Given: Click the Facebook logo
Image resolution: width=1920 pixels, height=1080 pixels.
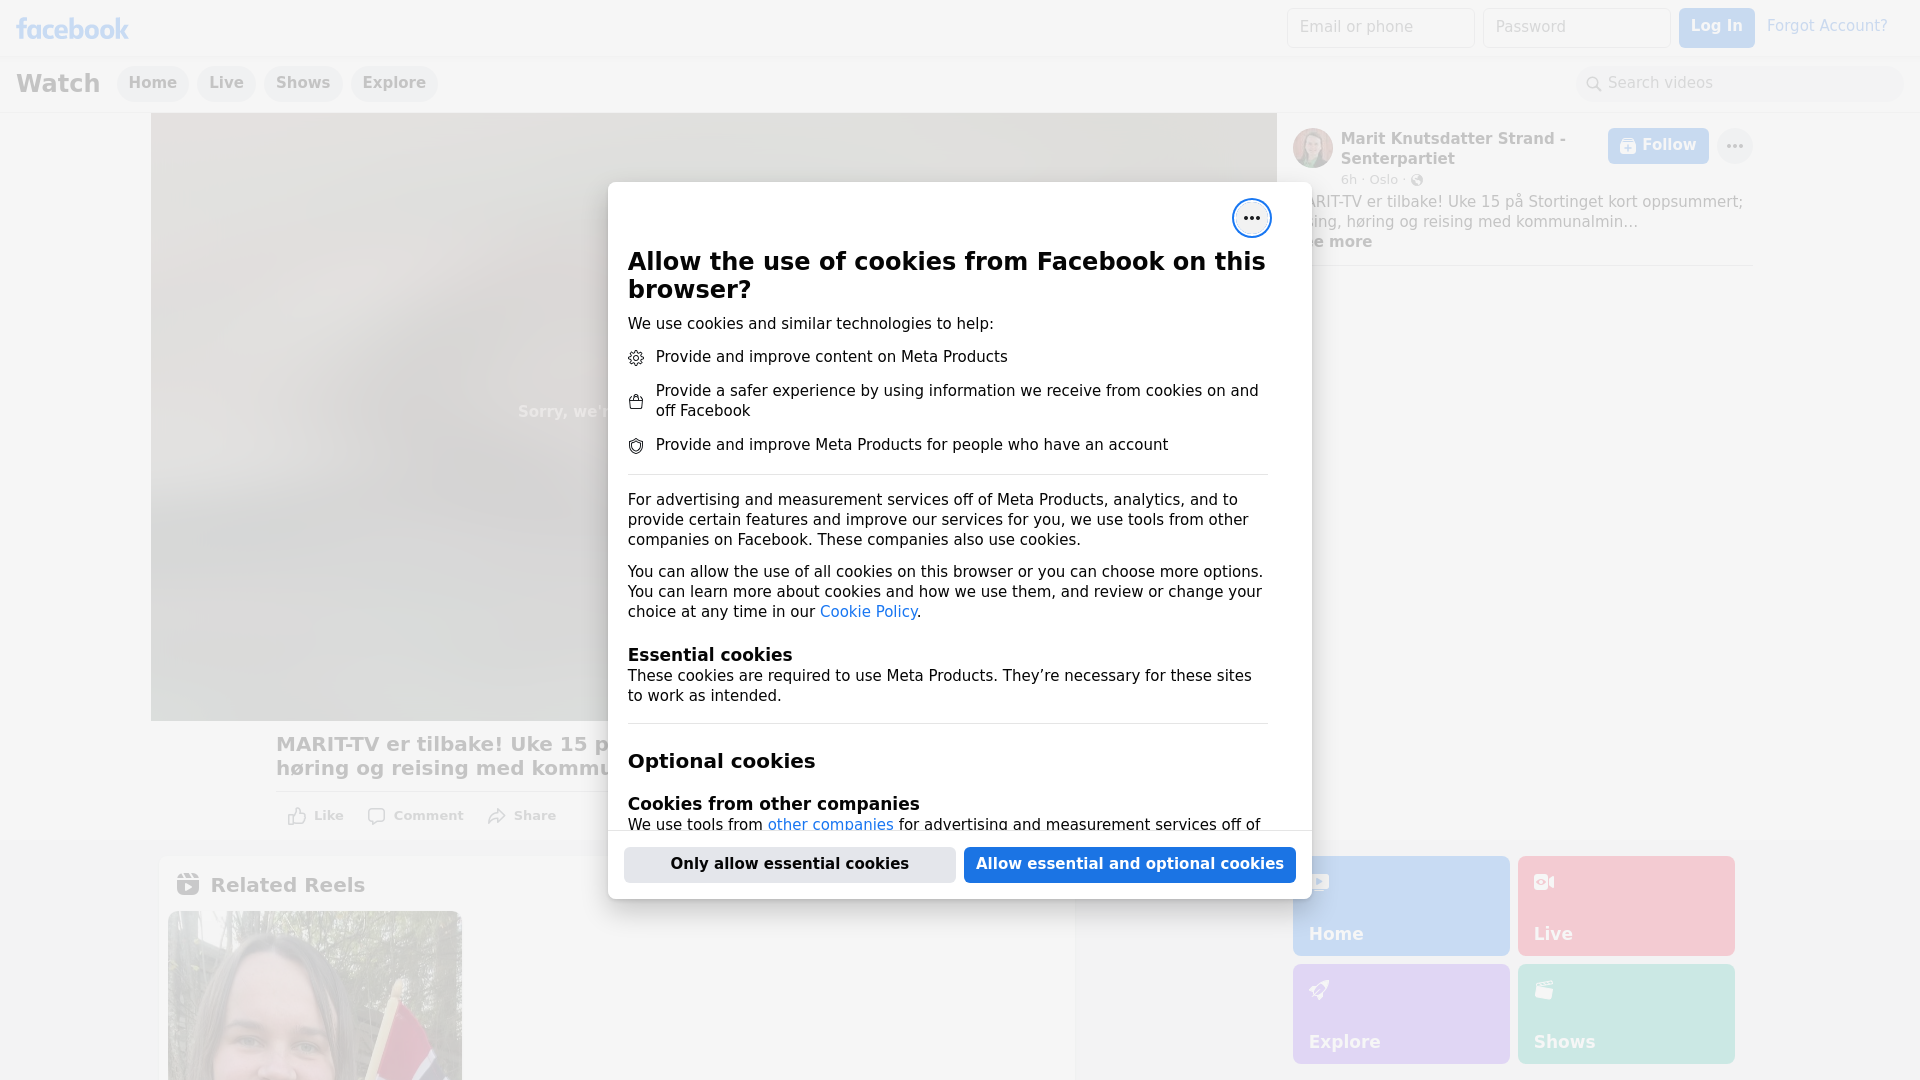Looking at the screenshot, I should point(72,29).
